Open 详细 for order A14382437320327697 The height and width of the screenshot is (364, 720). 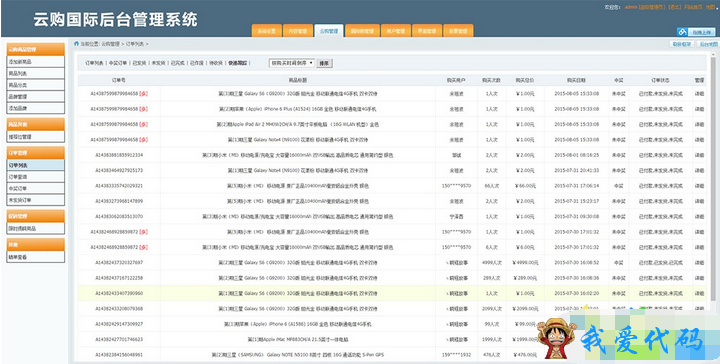click(x=699, y=263)
